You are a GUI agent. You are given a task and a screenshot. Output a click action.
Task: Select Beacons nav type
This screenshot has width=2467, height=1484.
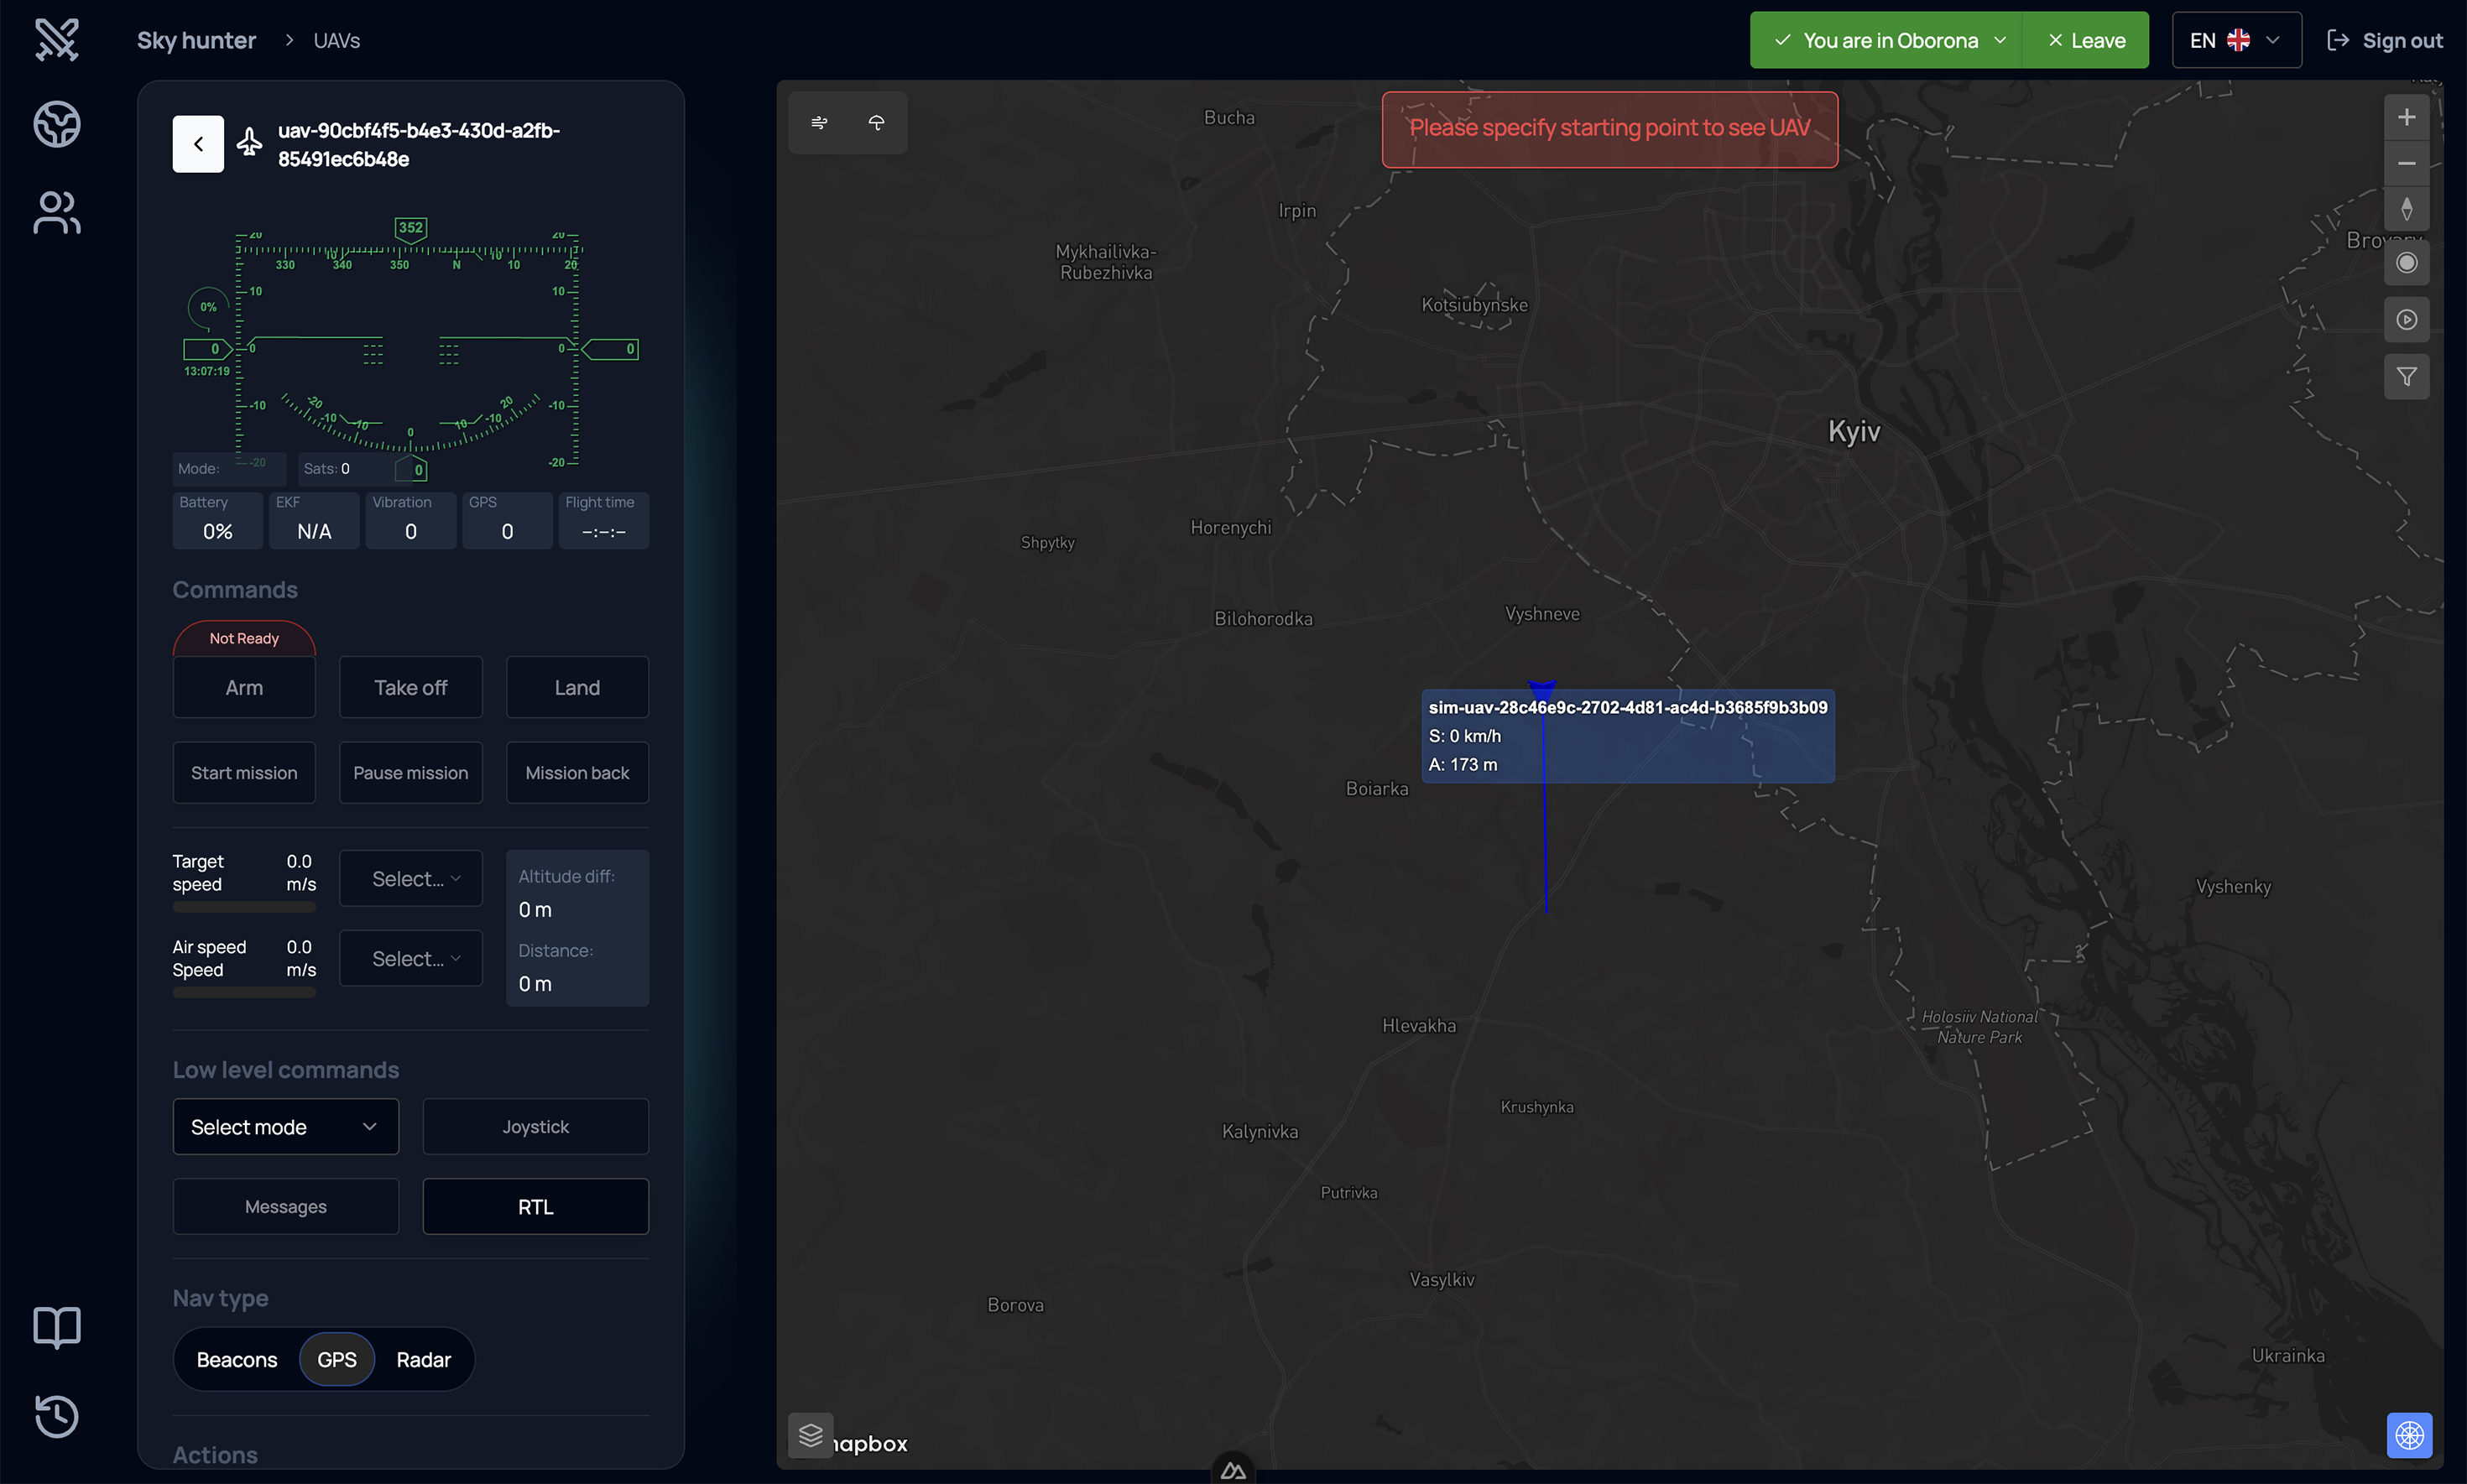pyautogui.click(x=237, y=1359)
